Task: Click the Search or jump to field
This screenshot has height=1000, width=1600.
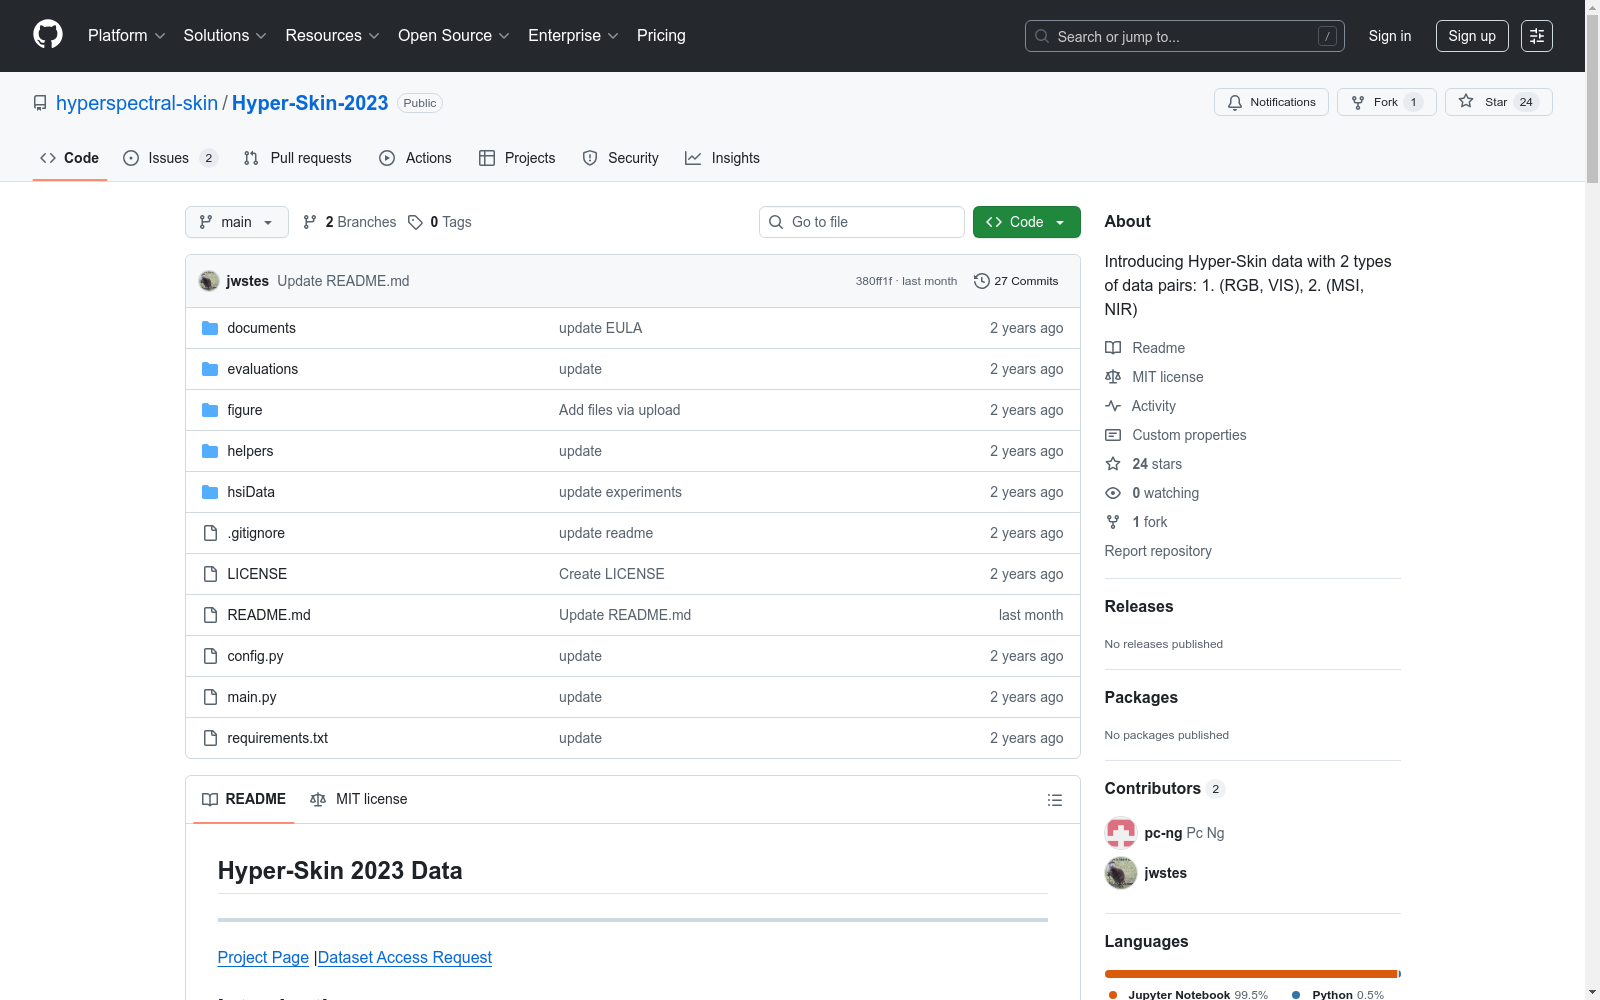Action: [1185, 36]
